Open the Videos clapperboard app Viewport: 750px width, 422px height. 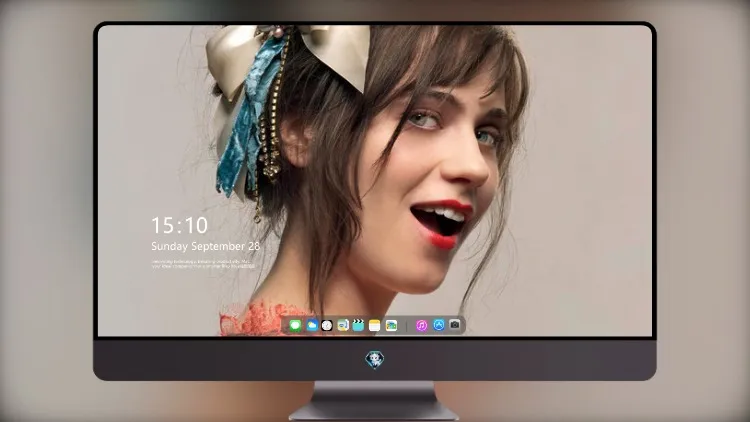358,326
